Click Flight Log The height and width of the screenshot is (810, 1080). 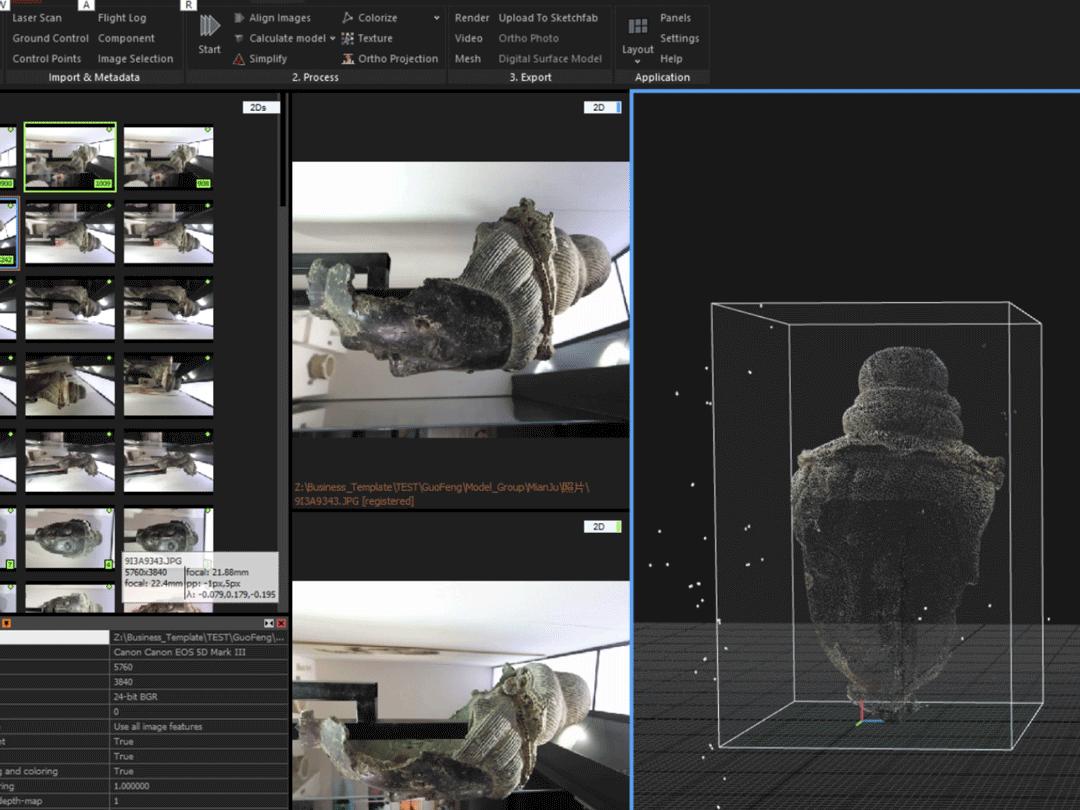pyautogui.click(x=122, y=18)
